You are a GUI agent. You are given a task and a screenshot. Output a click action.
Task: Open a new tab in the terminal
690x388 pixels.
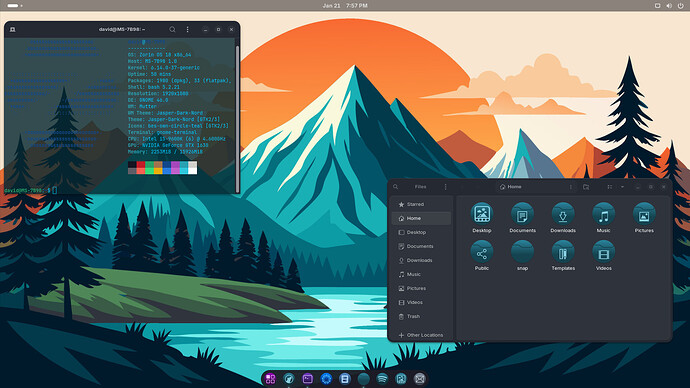[13, 29]
